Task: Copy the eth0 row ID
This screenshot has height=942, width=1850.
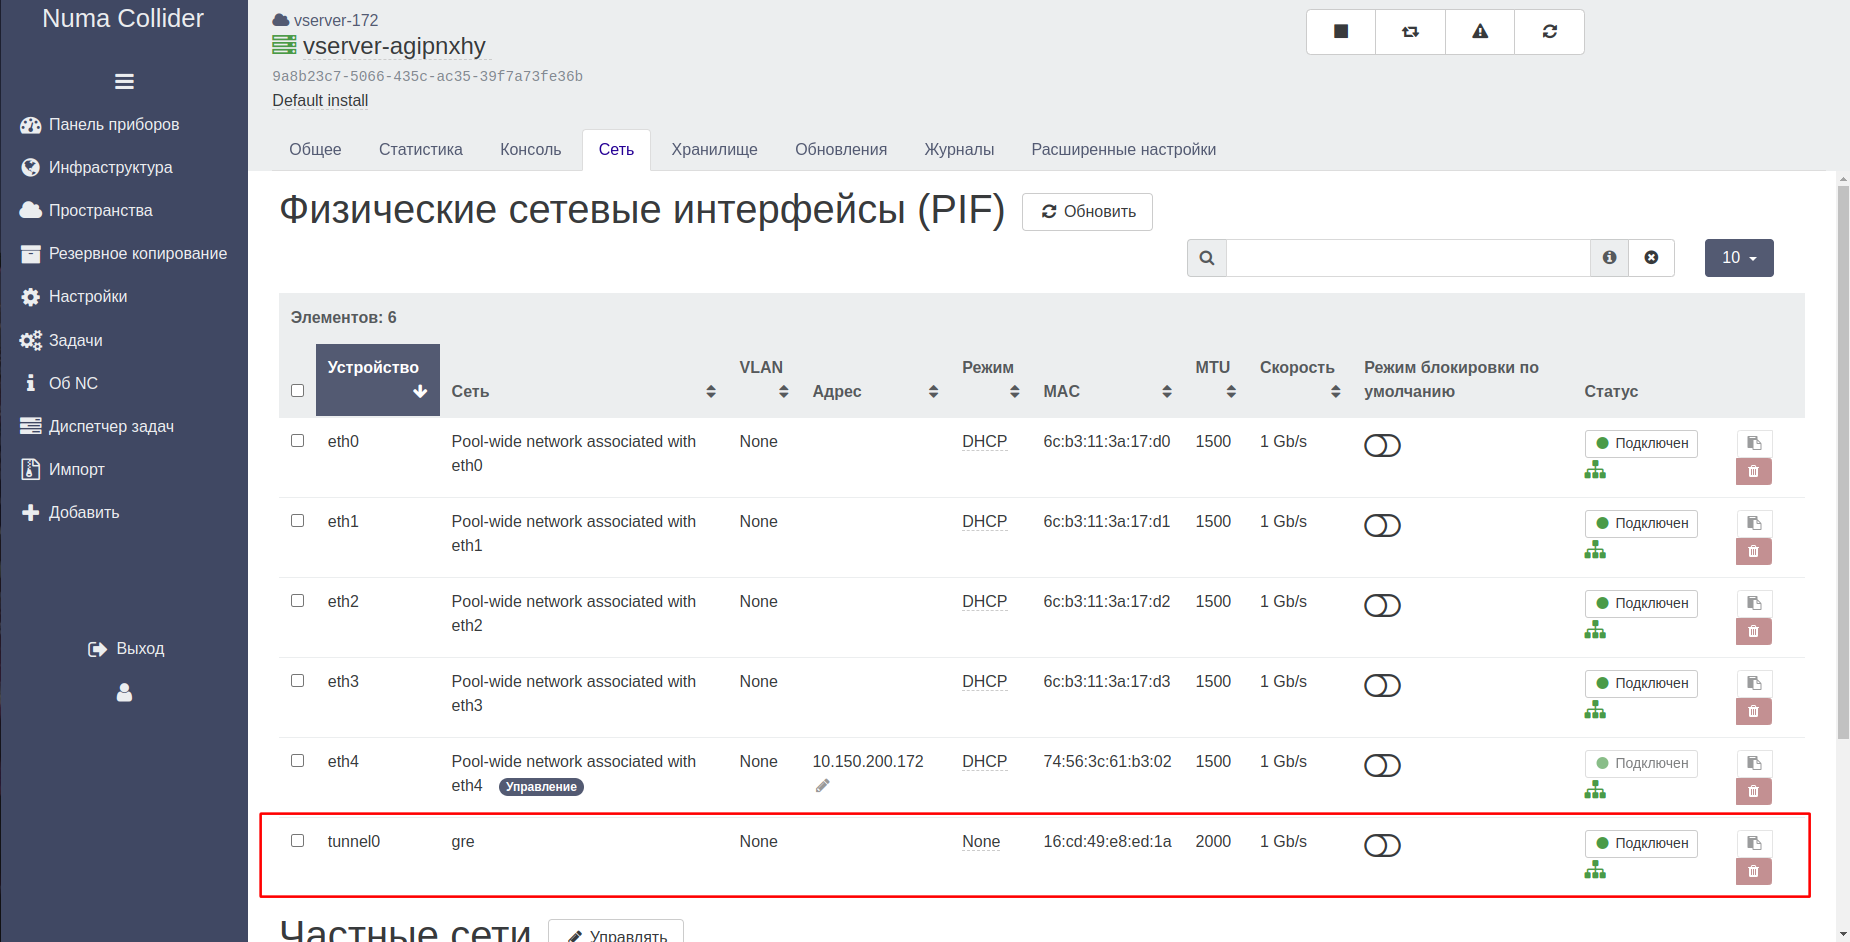Action: click(1754, 443)
